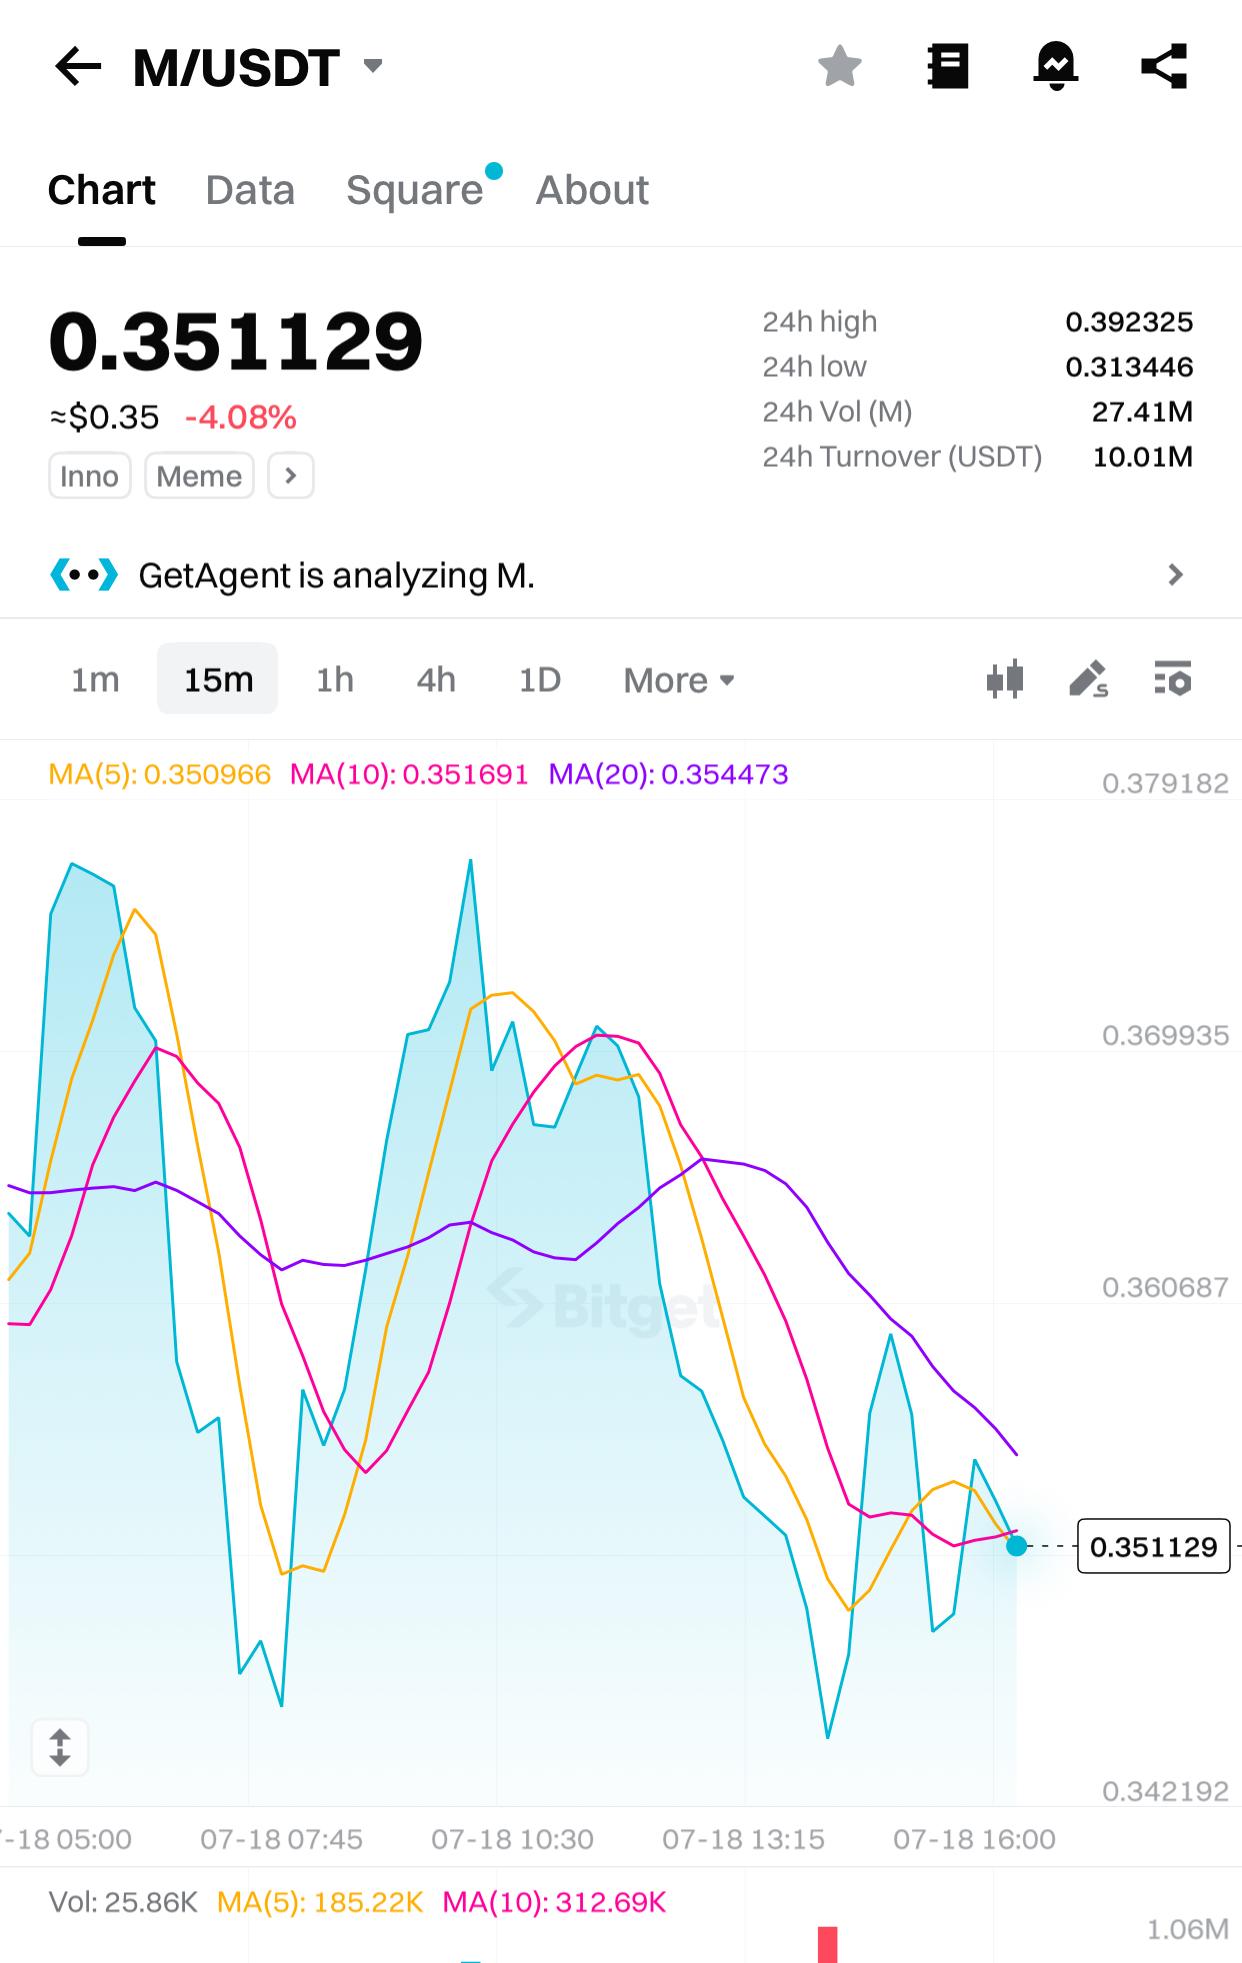Tap the current price marker 0.351129
Screen dimensions: 1242x1963
point(1153,1546)
